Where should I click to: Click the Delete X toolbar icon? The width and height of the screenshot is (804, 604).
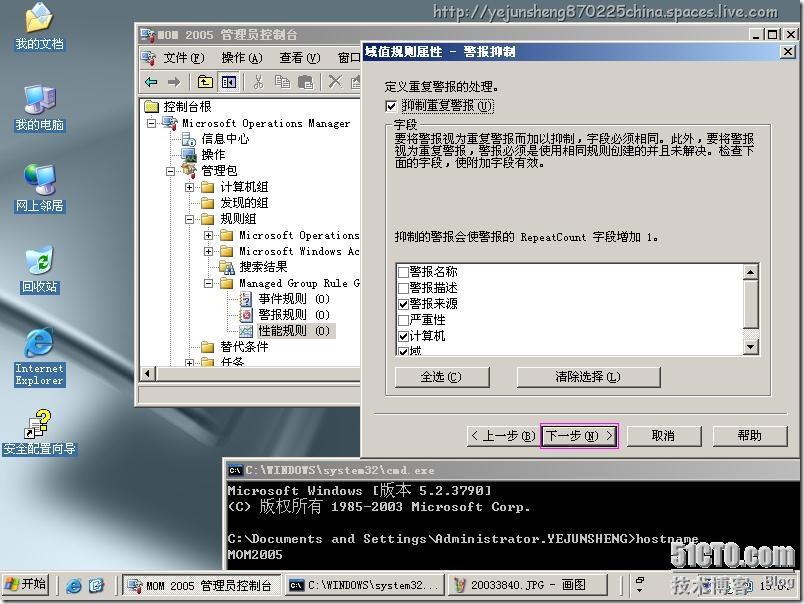335,82
